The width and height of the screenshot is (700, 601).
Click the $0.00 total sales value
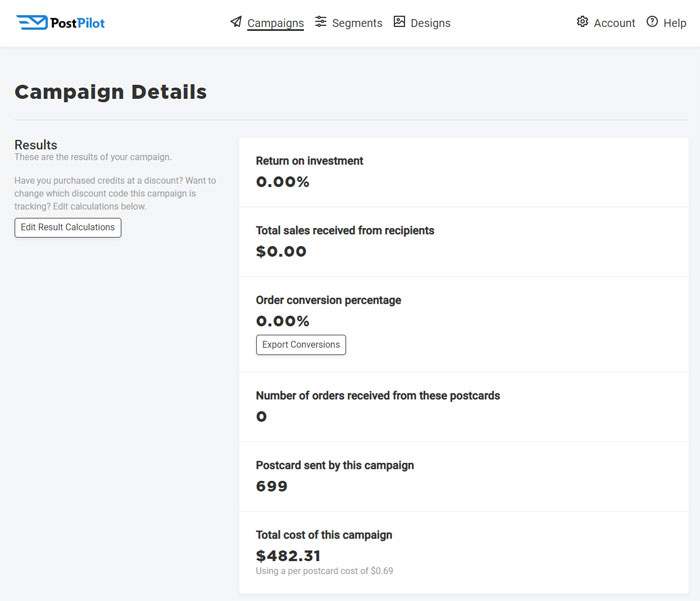coord(281,251)
